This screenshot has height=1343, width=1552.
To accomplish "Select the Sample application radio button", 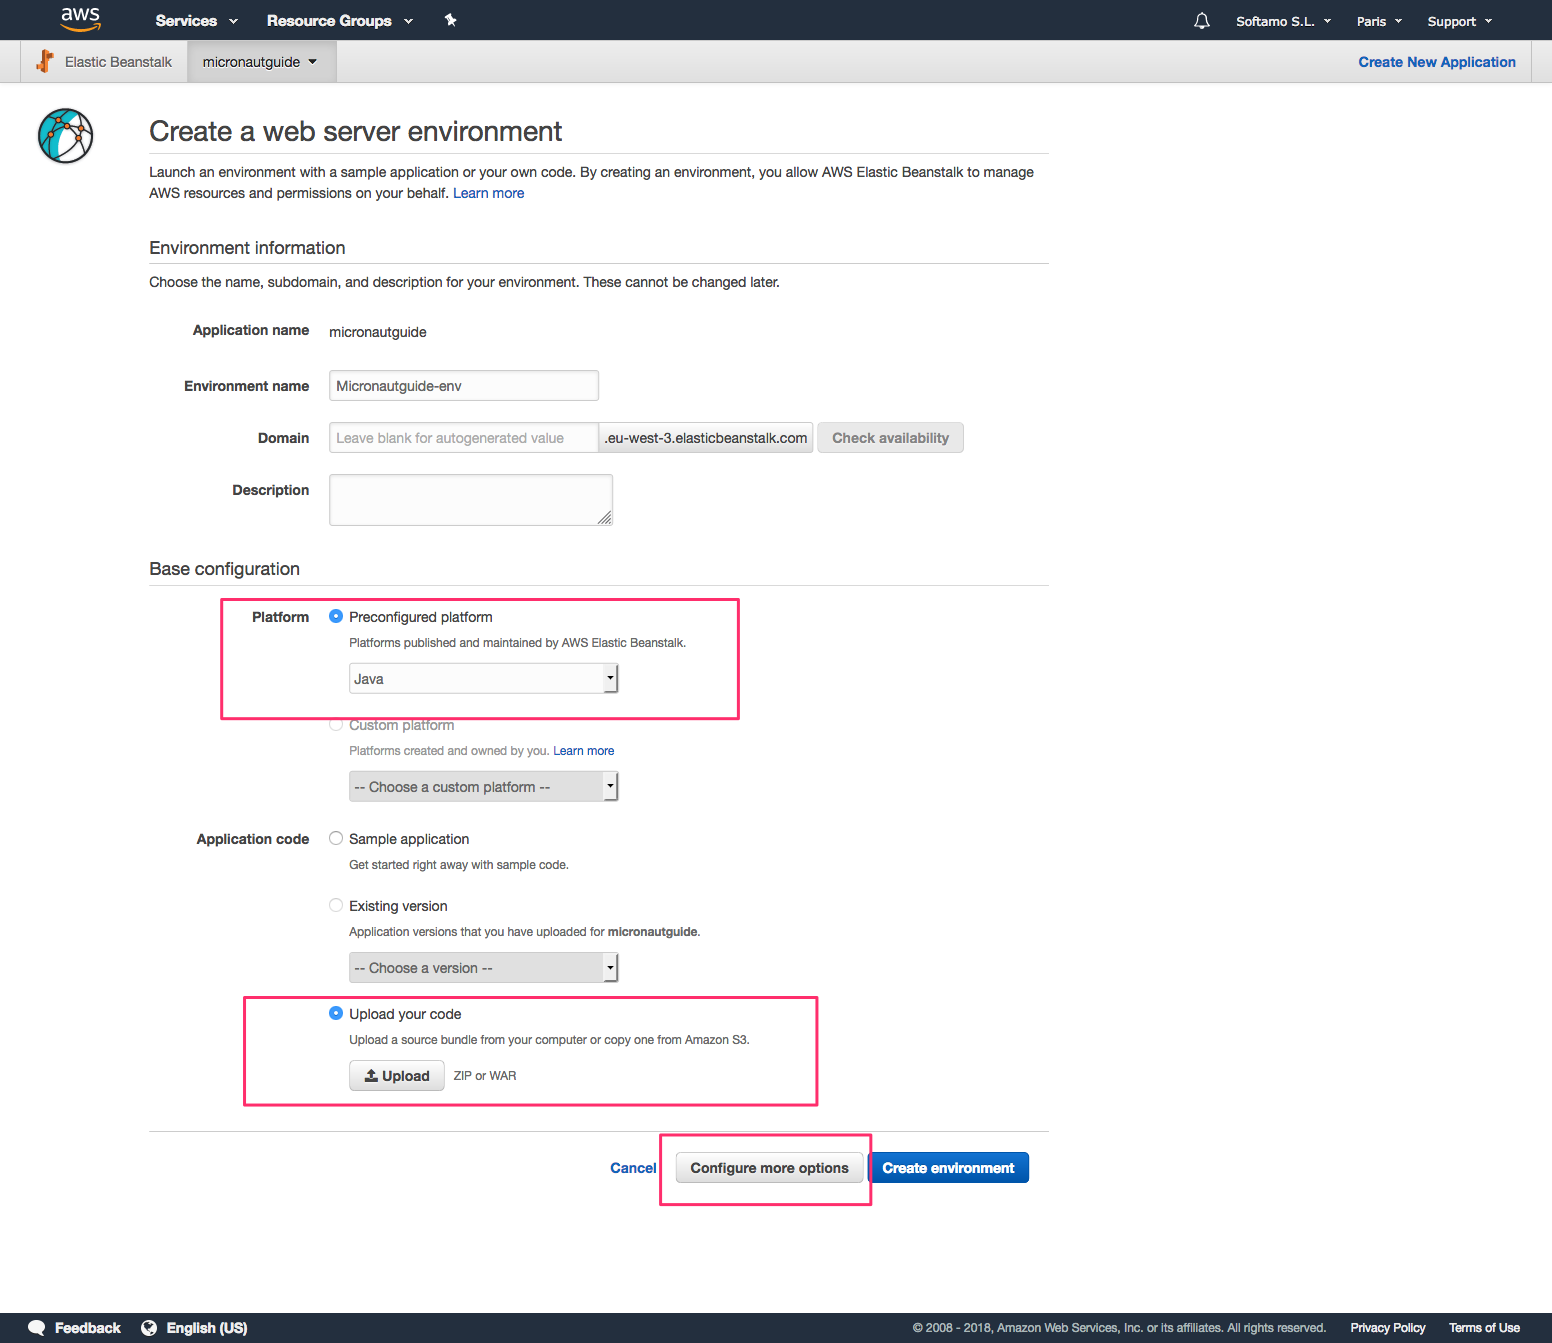I will [336, 839].
